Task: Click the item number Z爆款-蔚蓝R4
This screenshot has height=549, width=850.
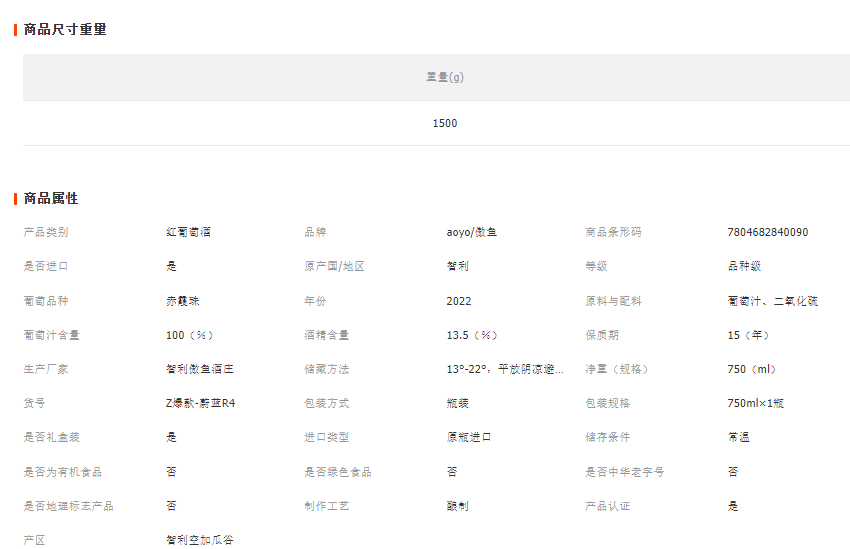Action: [x=200, y=403]
